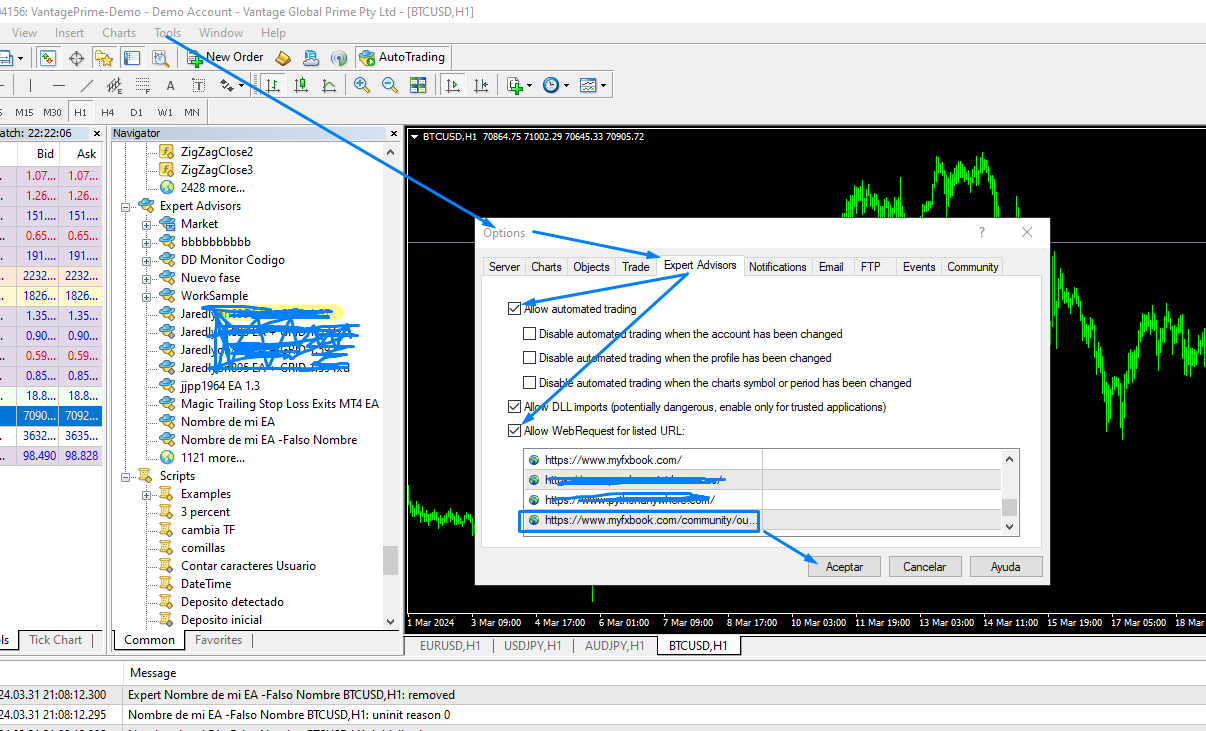1206x731 pixels.
Task: Toggle Allow DLL imports checkbox
Action: click(515, 407)
